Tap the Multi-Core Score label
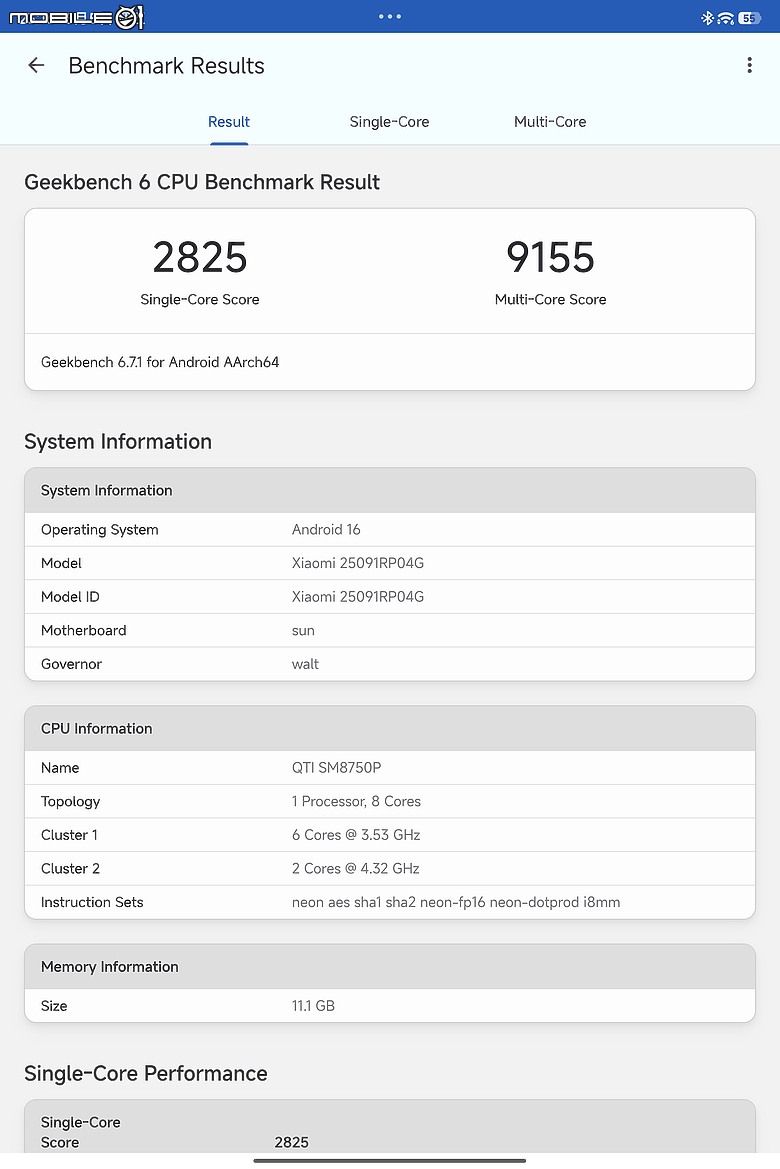 (550, 299)
